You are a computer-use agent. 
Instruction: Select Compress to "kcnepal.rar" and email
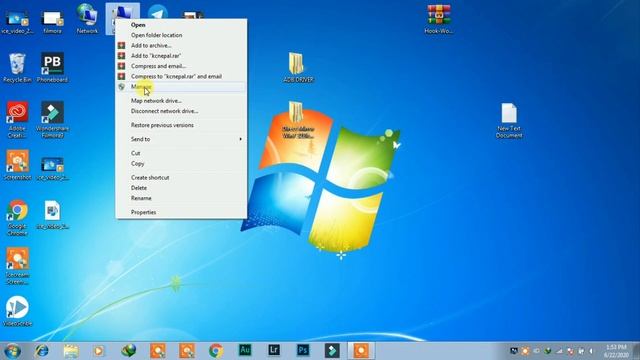click(x=181, y=76)
